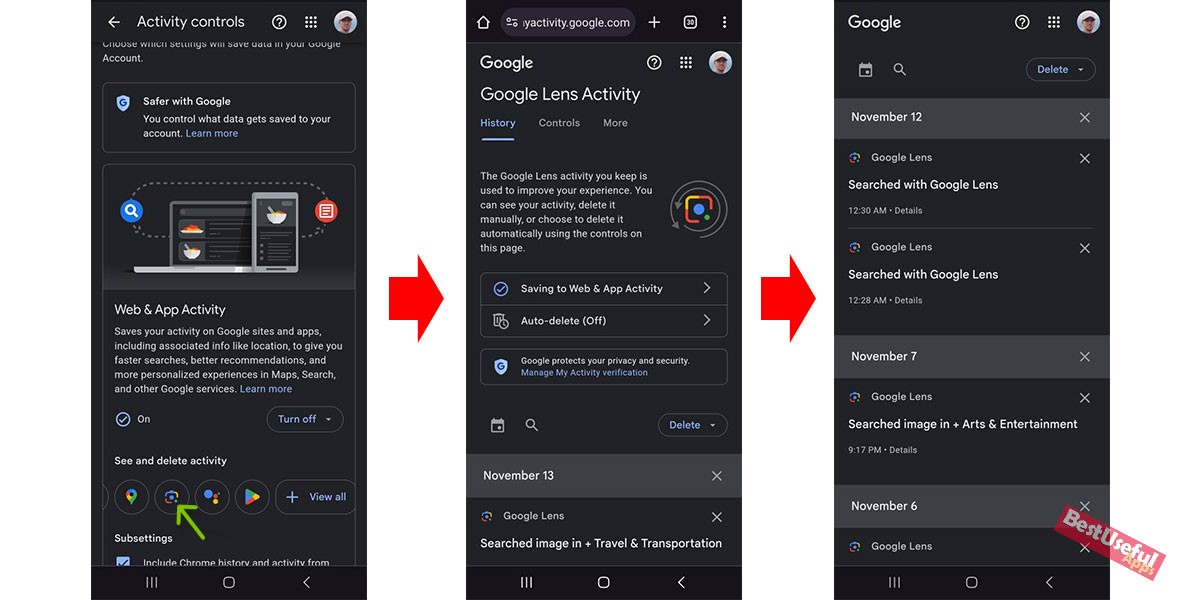
Task: Open Details link for 12:28 AM entry
Action: (908, 301)
